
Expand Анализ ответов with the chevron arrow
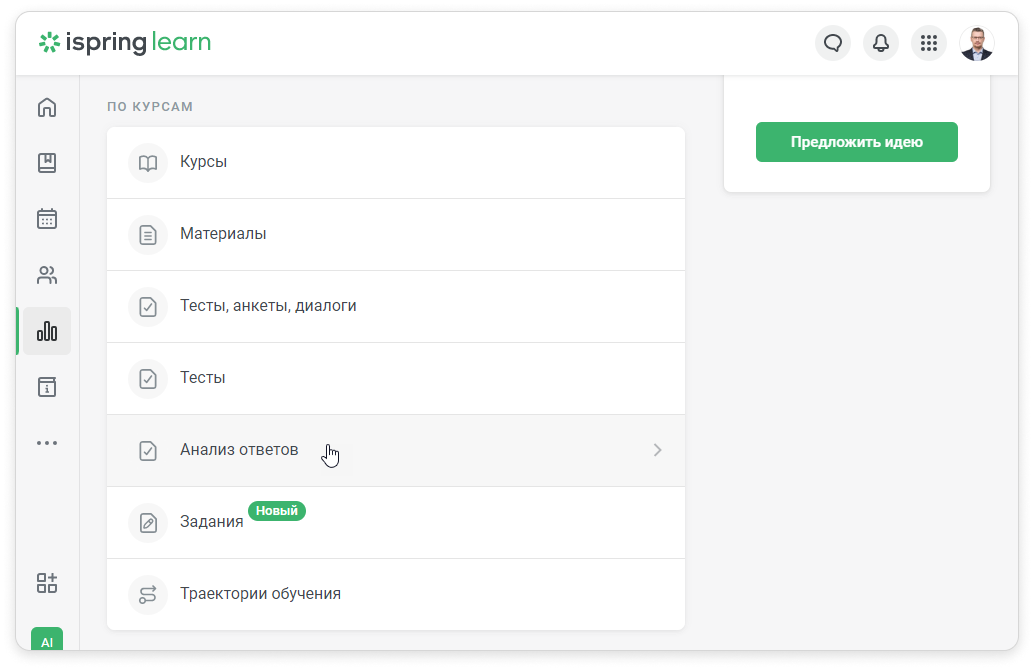coord(657,450)
